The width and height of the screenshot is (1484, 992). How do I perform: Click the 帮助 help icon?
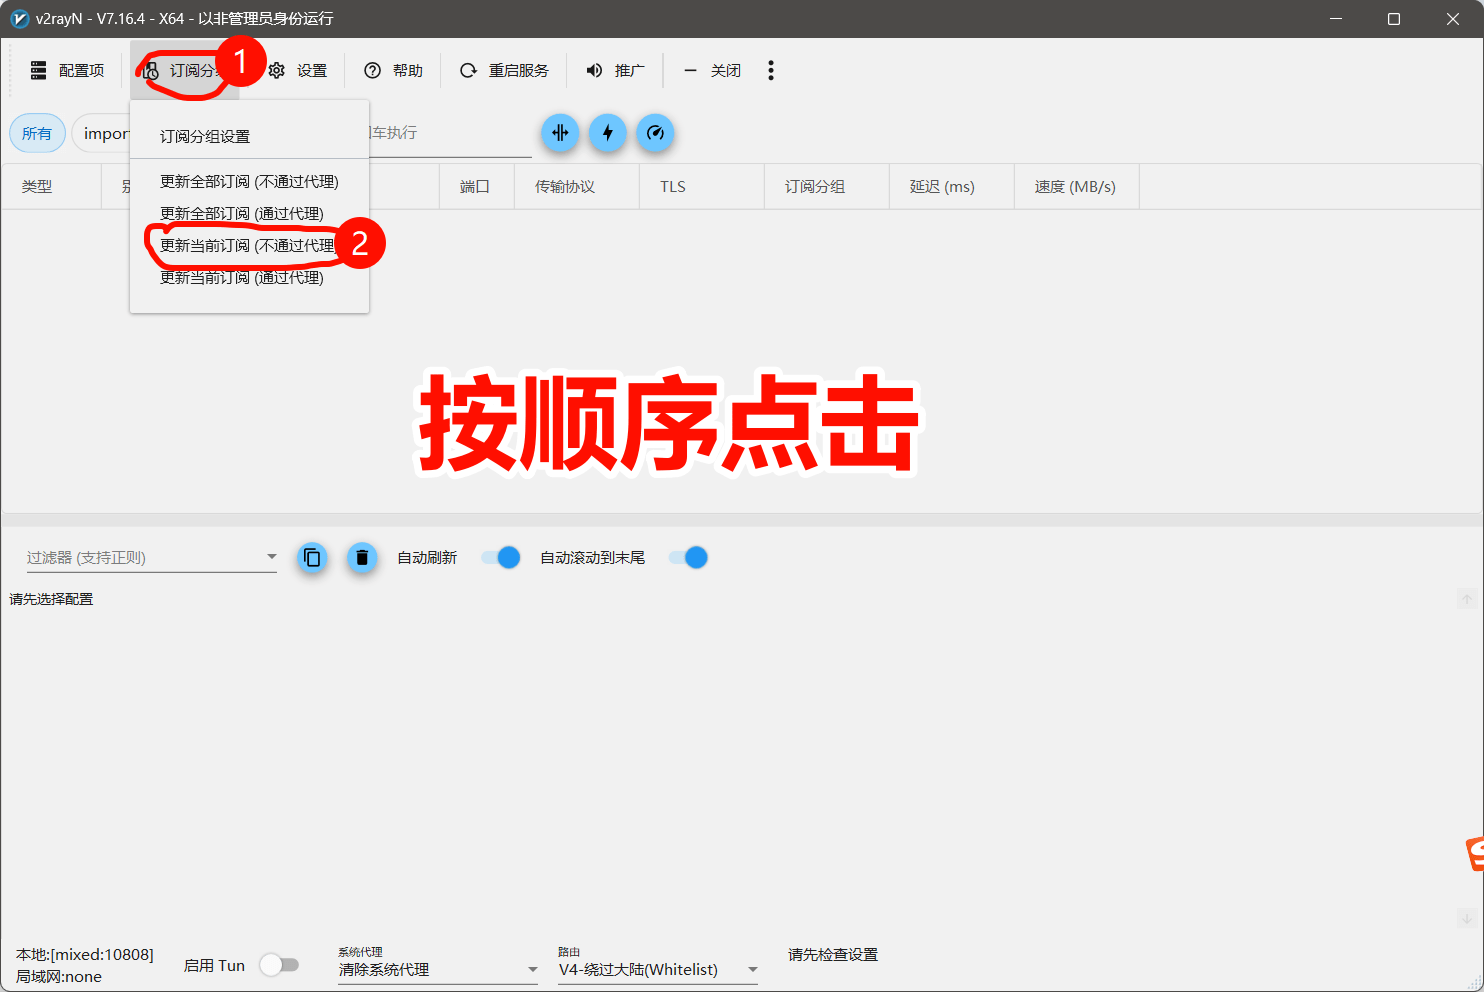click(373, 70)
